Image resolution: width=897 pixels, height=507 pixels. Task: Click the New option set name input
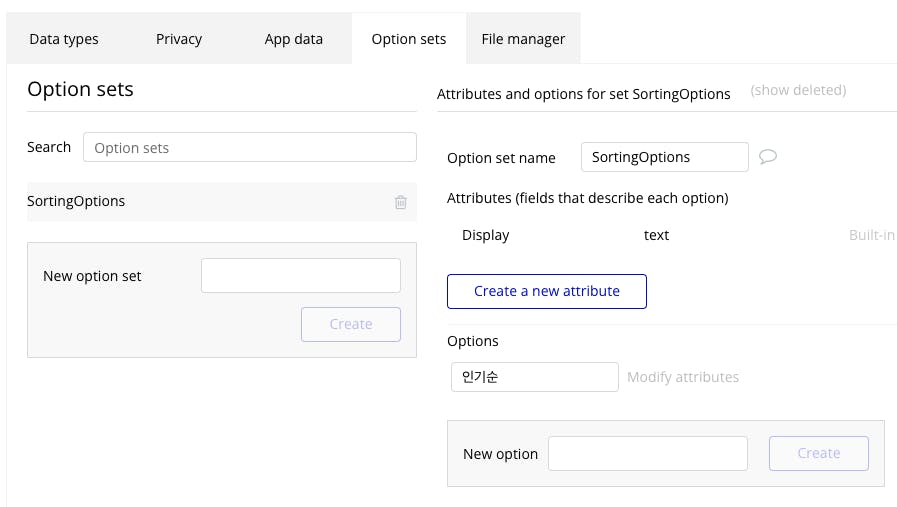[300, 276]
